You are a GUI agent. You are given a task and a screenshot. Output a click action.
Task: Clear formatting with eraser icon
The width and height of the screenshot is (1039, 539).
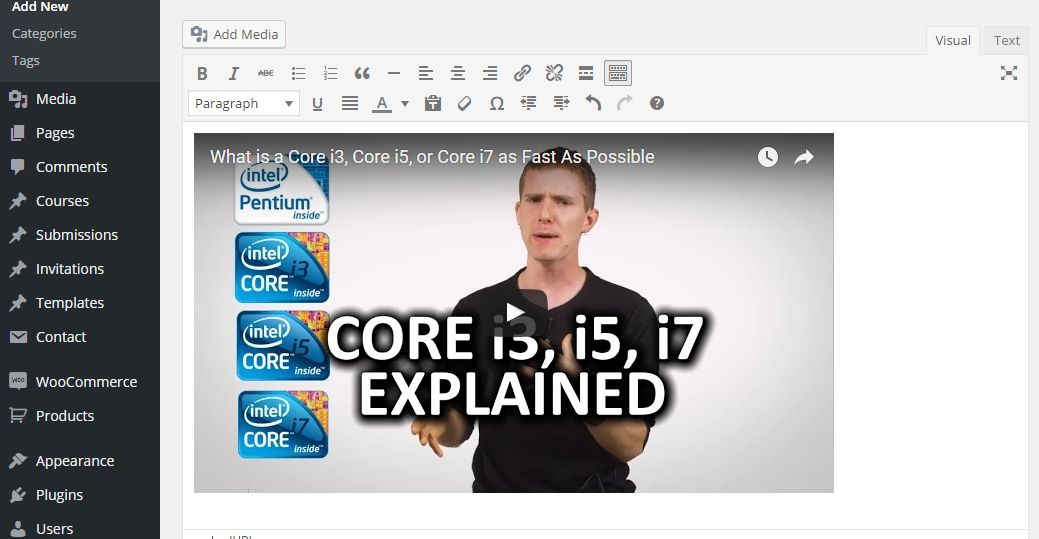pos(465,103)
